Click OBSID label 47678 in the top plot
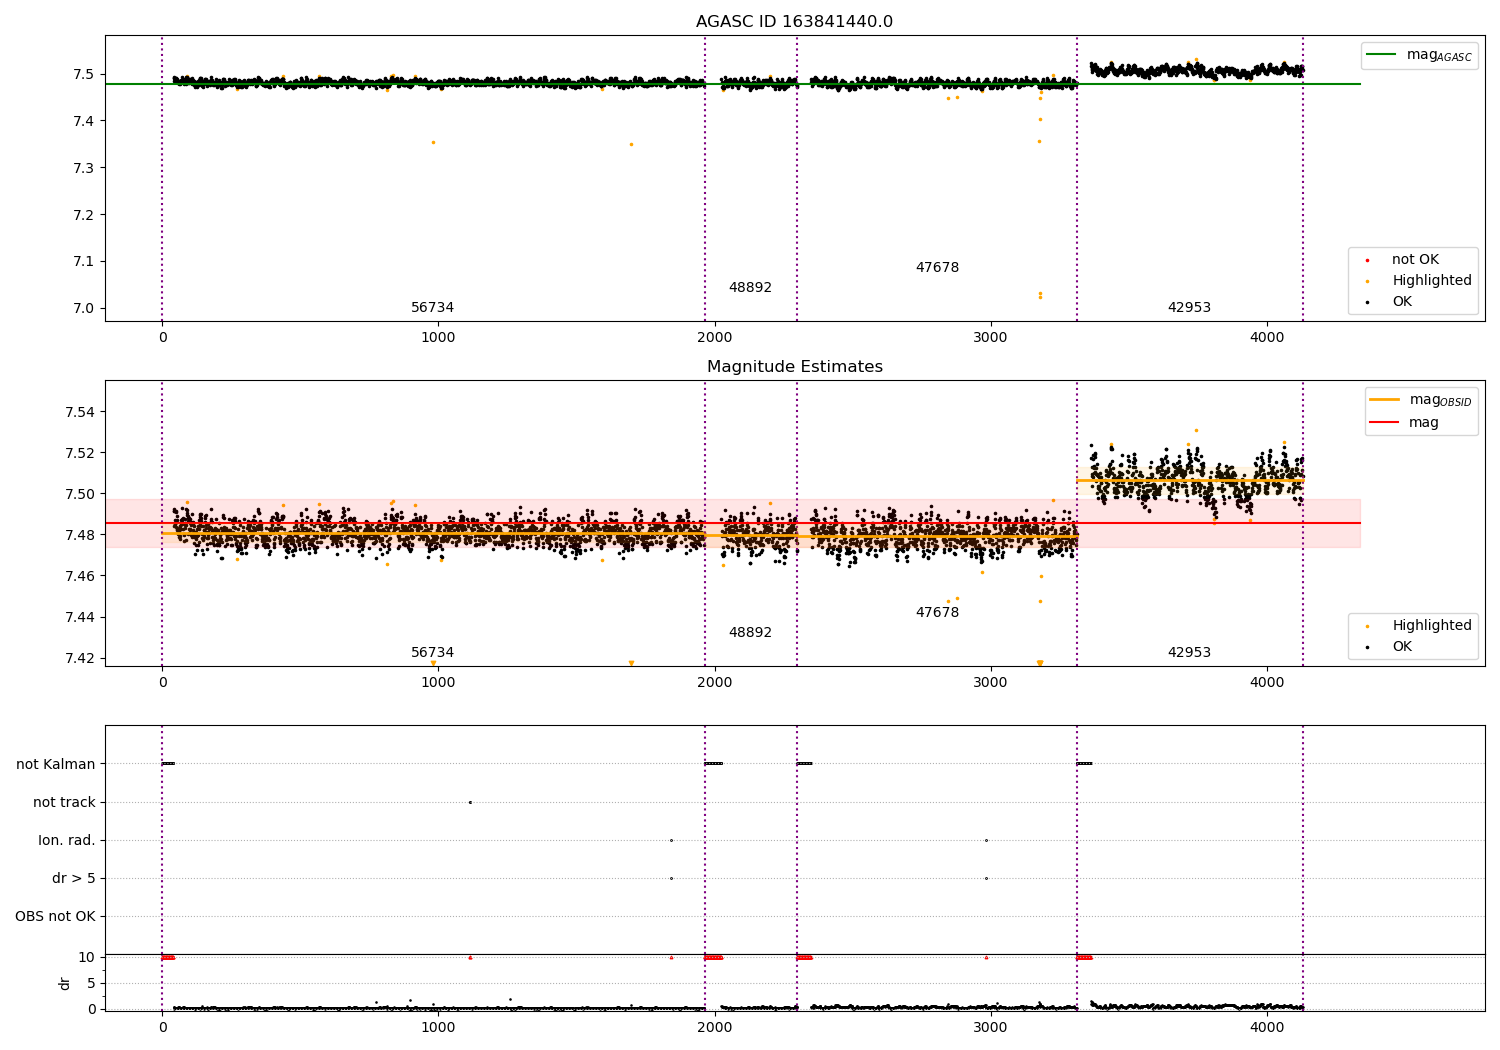 pyautogui.click(x=937, y=268)
